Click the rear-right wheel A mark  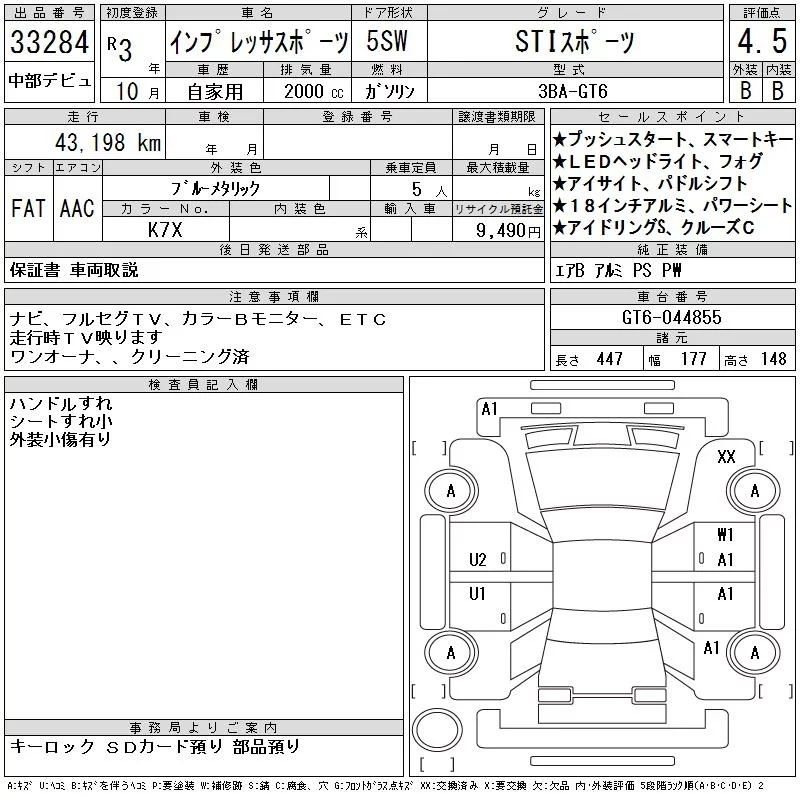tap(755, 653)
